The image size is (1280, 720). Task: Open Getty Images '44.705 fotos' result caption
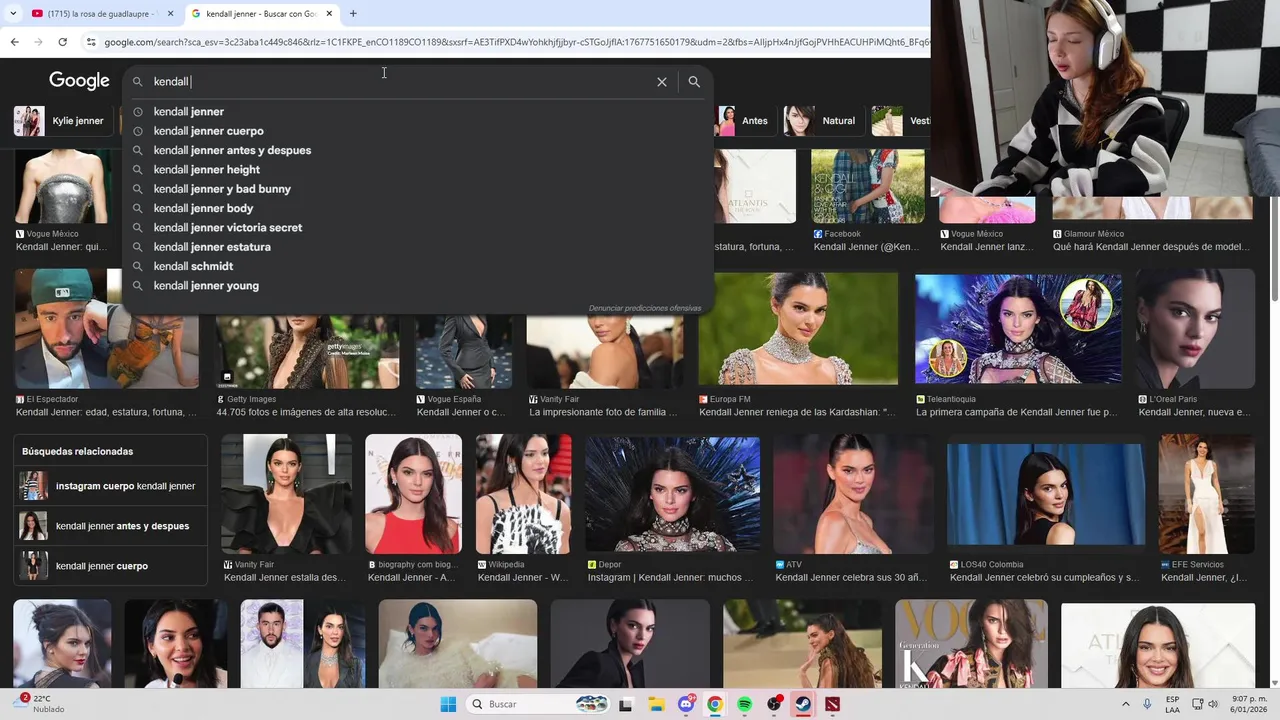click(306, 412)
